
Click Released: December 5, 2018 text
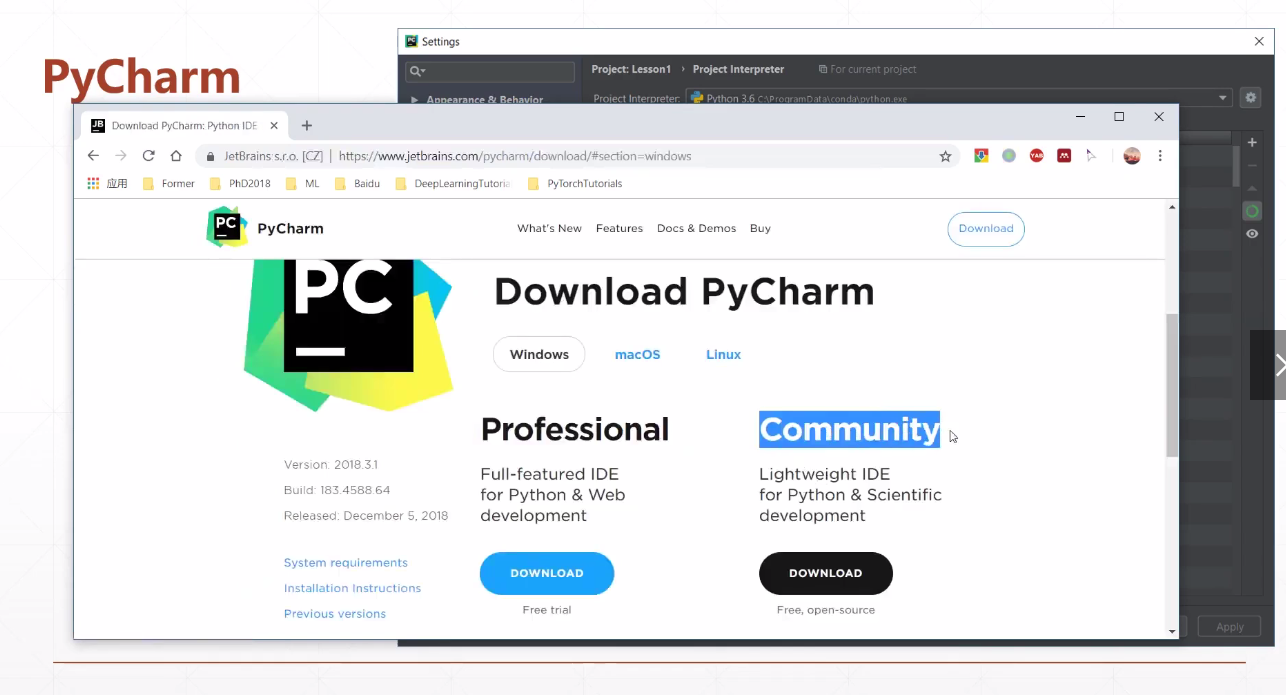click(366, 516)
